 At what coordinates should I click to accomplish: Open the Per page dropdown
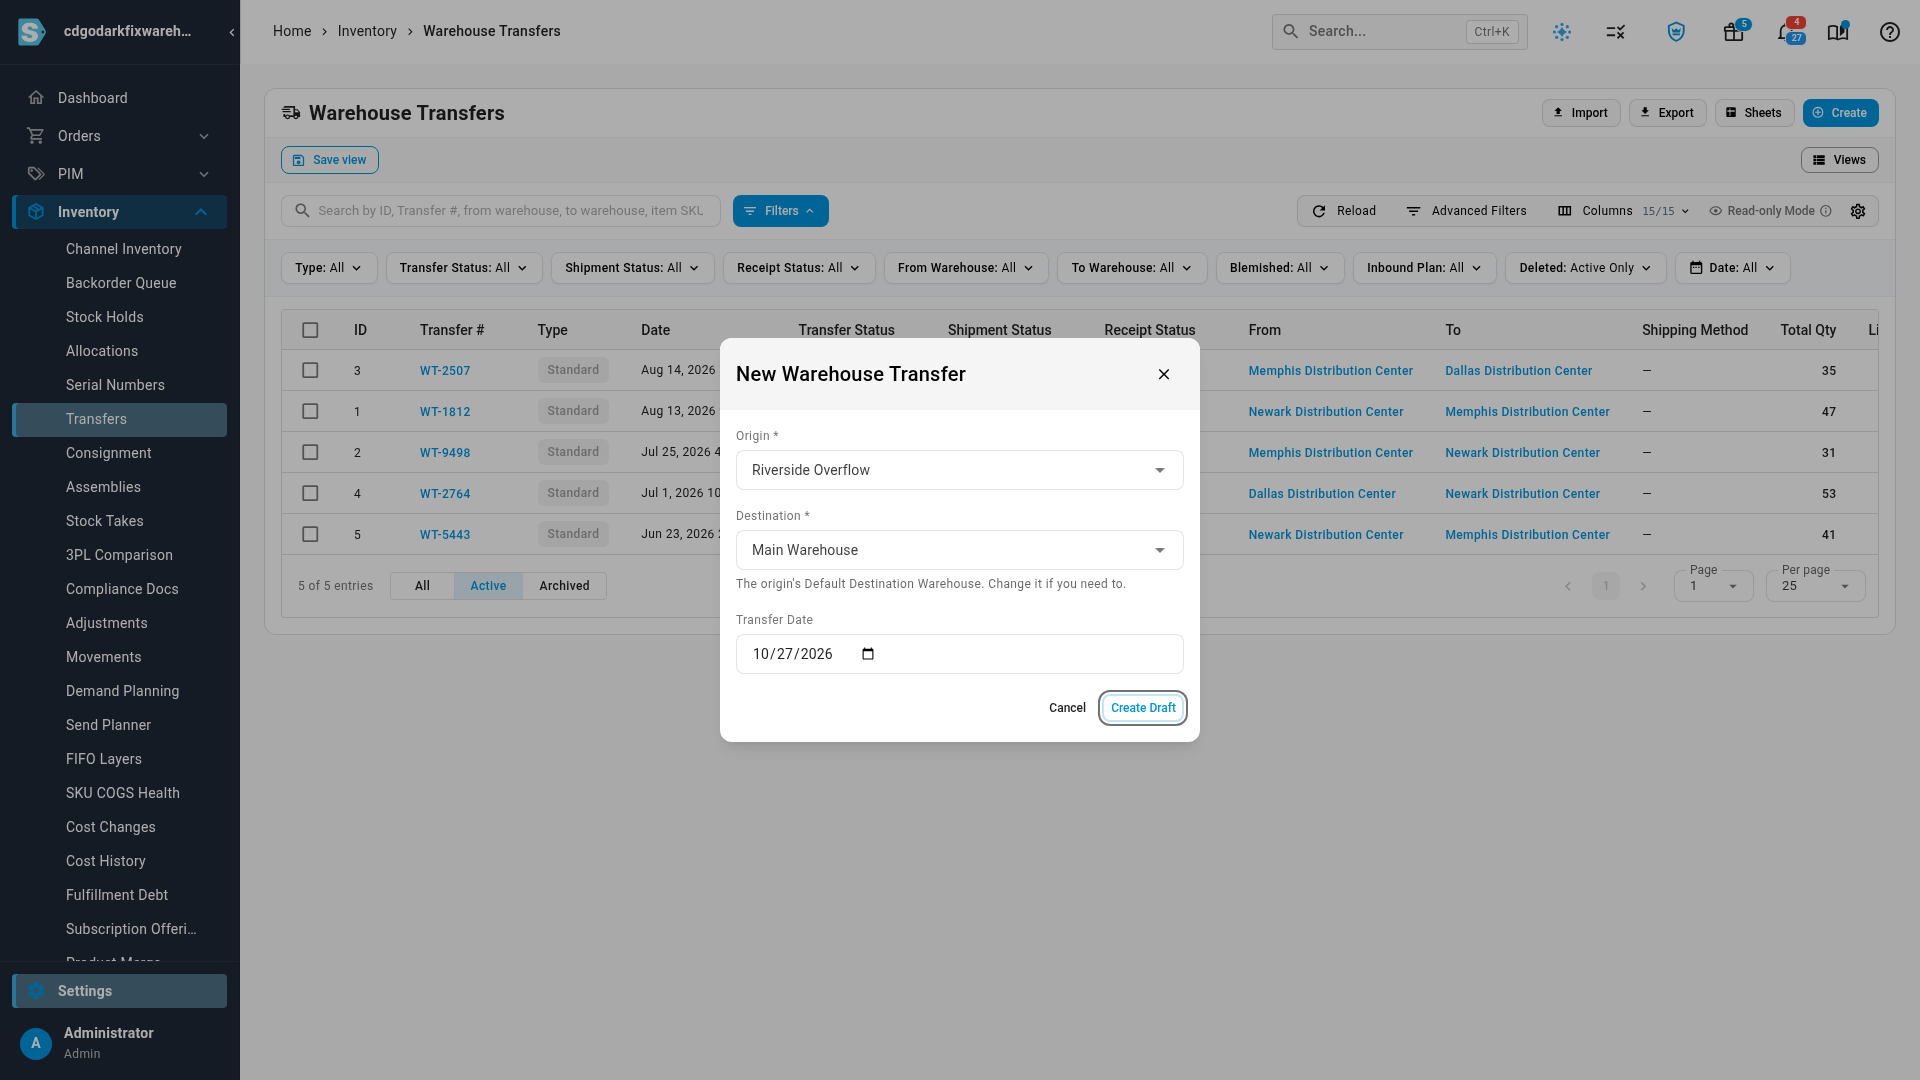point(1815,586)
